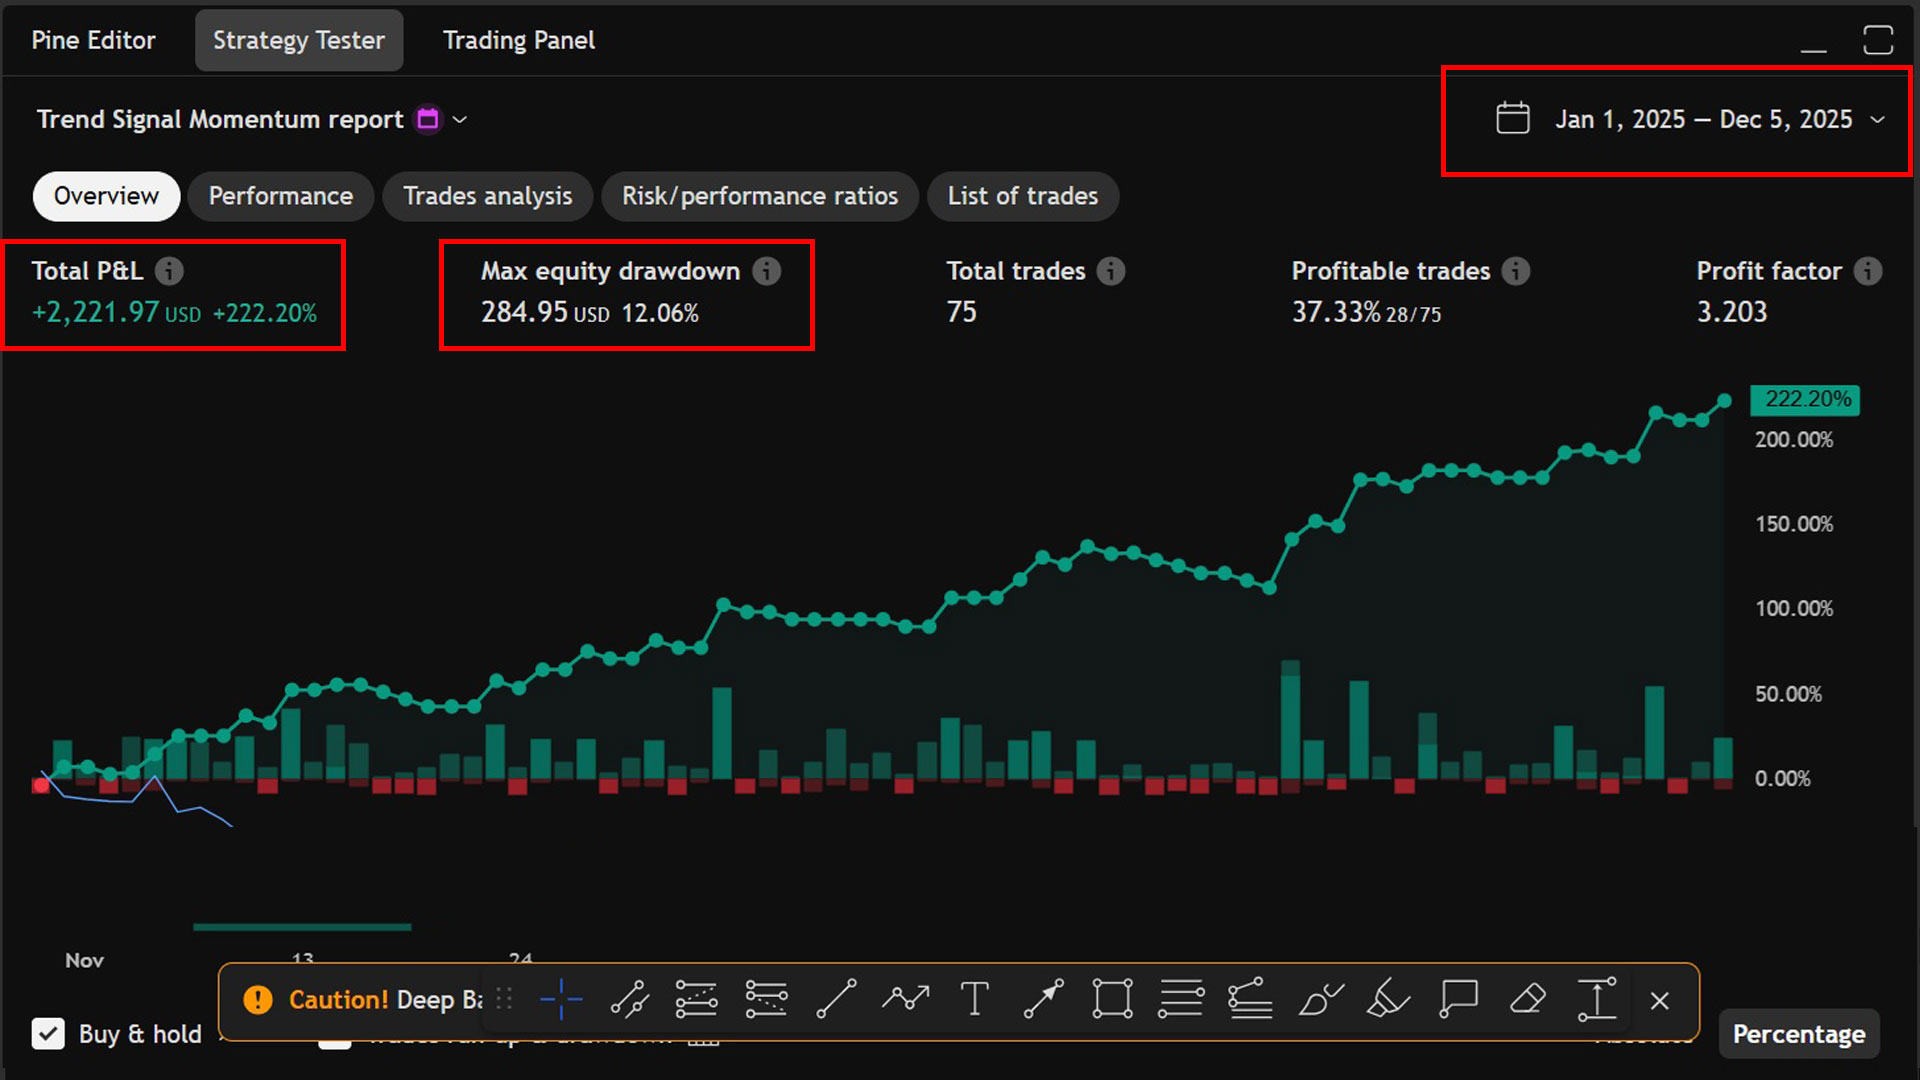
Task: Click the Percentage display button
Action: [x=1798, y=1034]
